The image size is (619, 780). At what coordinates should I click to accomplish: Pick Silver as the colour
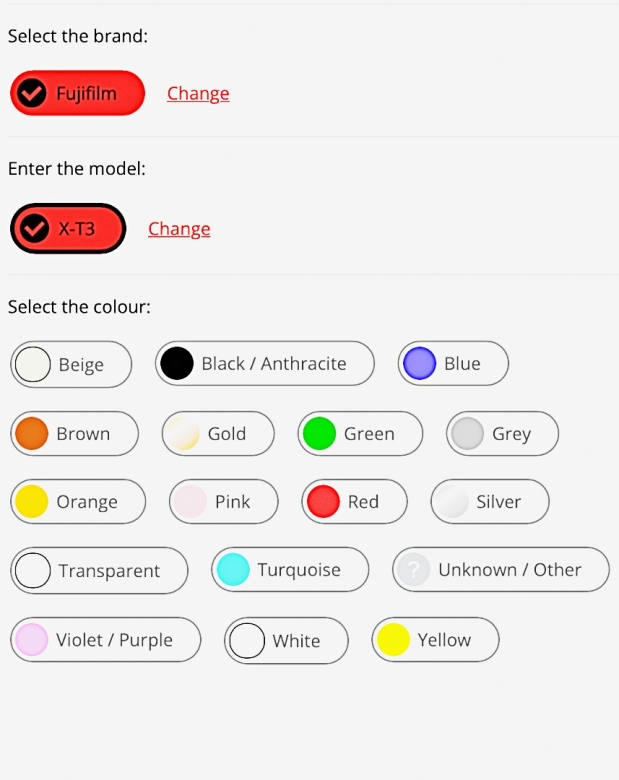(490, 501)
